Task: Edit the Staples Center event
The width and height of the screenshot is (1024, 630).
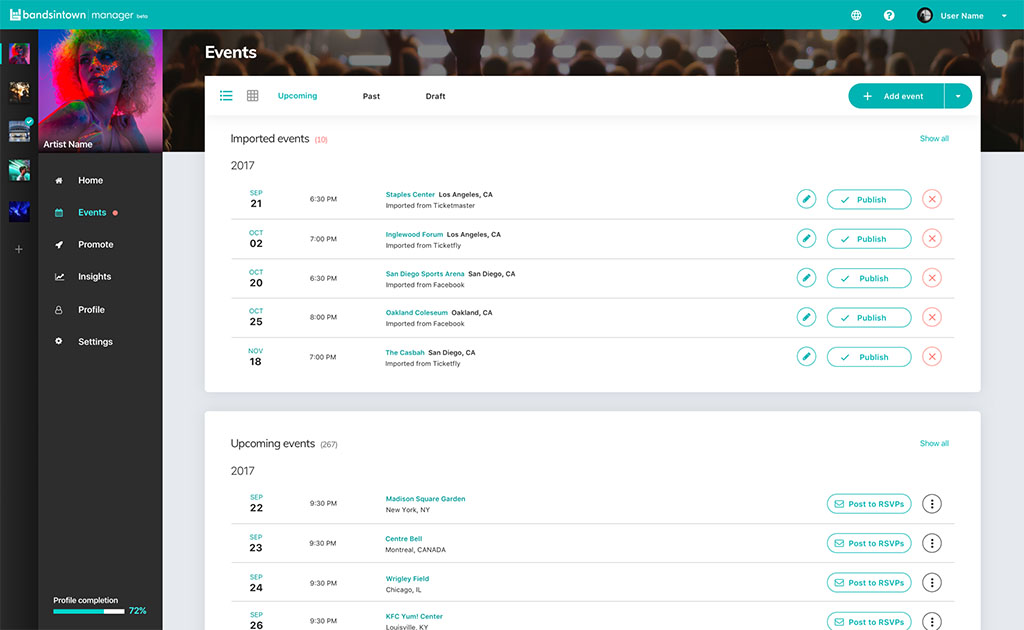Action: point(807,199)
